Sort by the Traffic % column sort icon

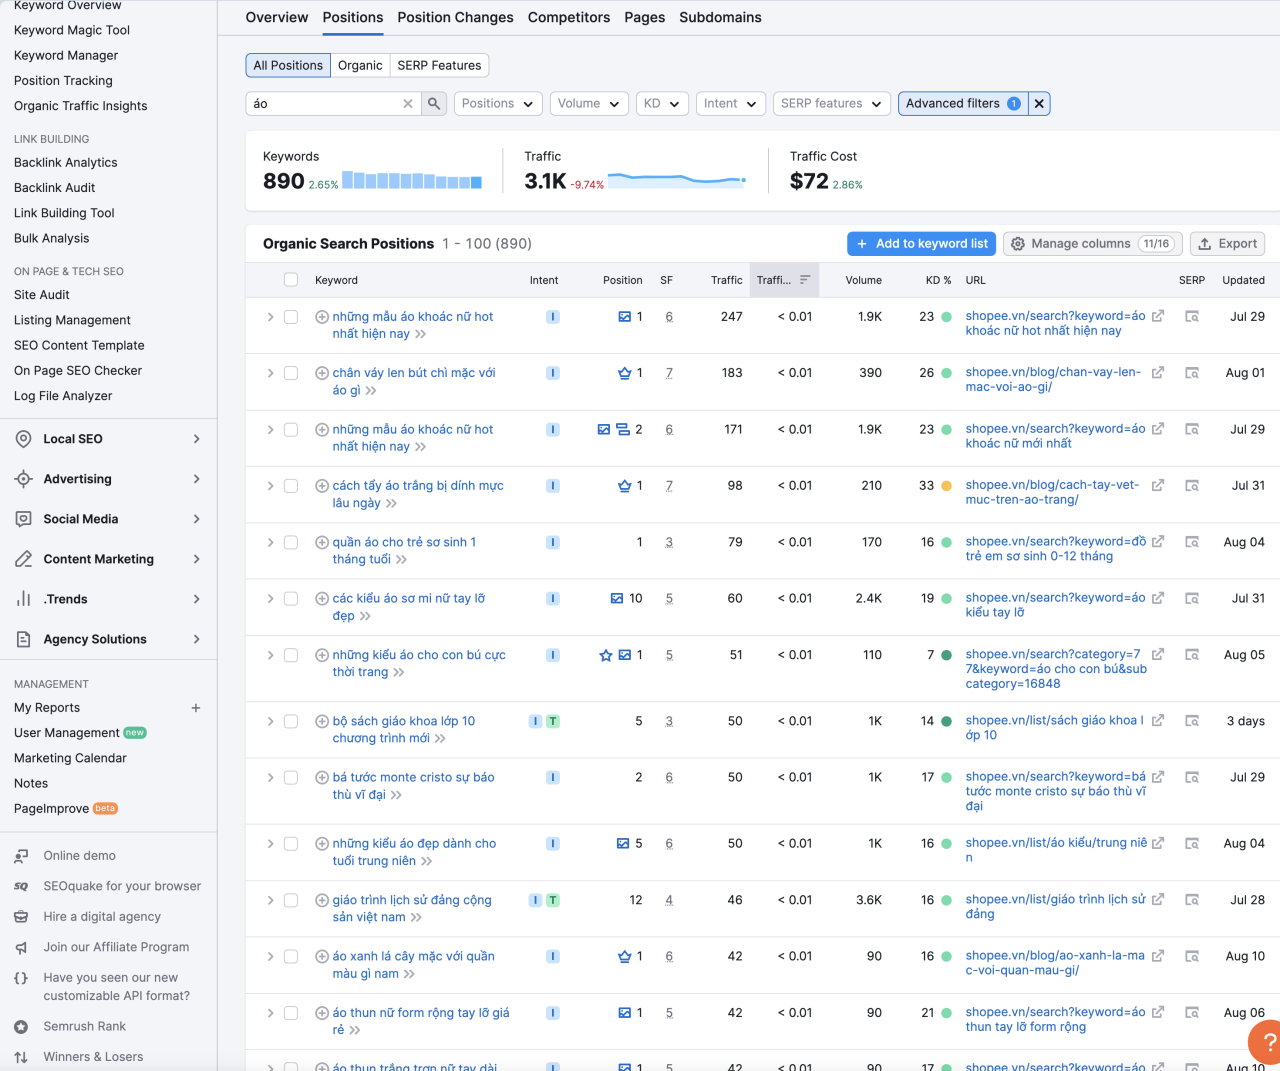(805, 280)
